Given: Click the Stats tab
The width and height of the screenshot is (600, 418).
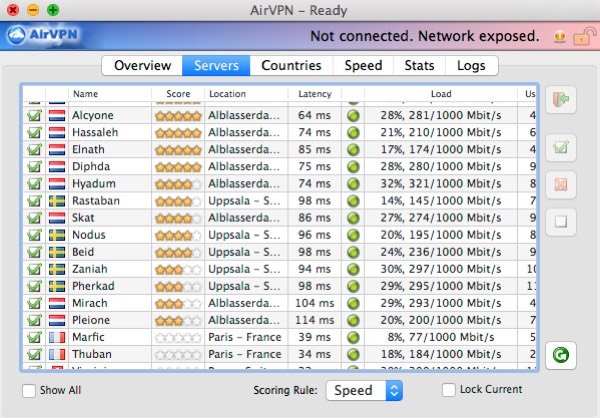Looking at the screenshot, I should coord(419,66).
